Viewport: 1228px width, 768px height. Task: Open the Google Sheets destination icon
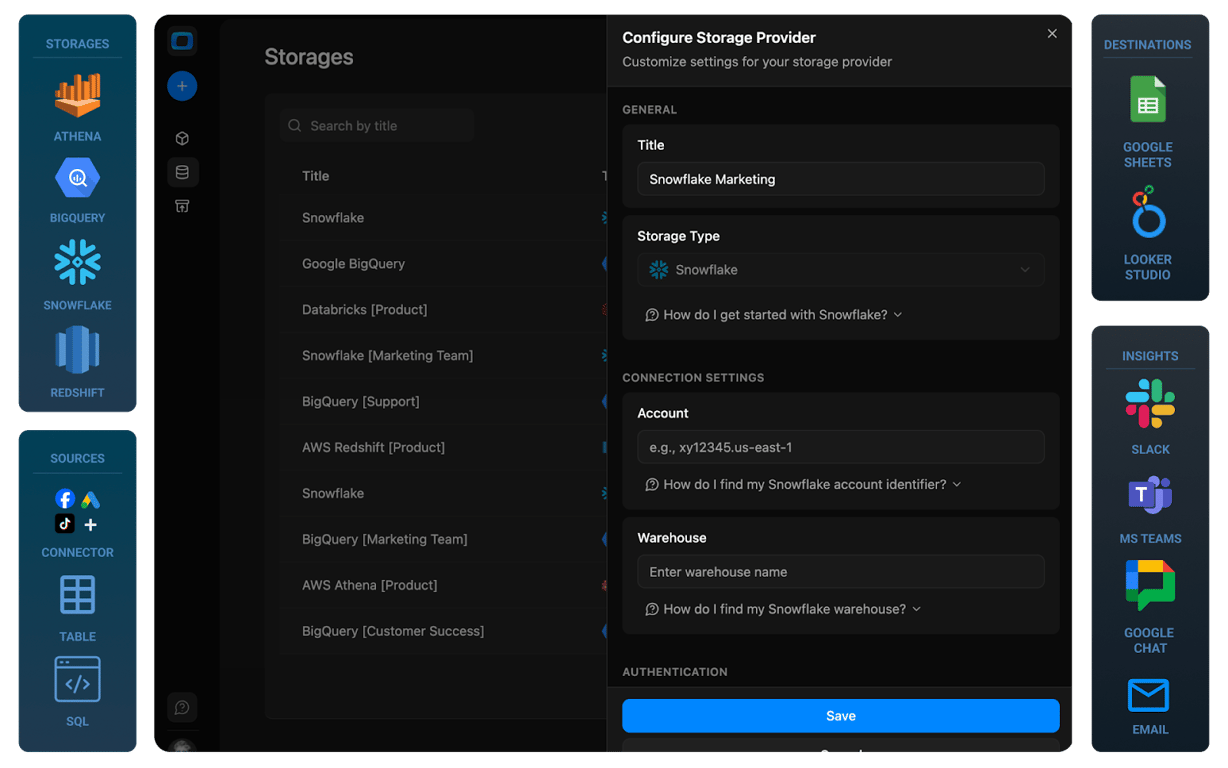(x=1148, y=100)
